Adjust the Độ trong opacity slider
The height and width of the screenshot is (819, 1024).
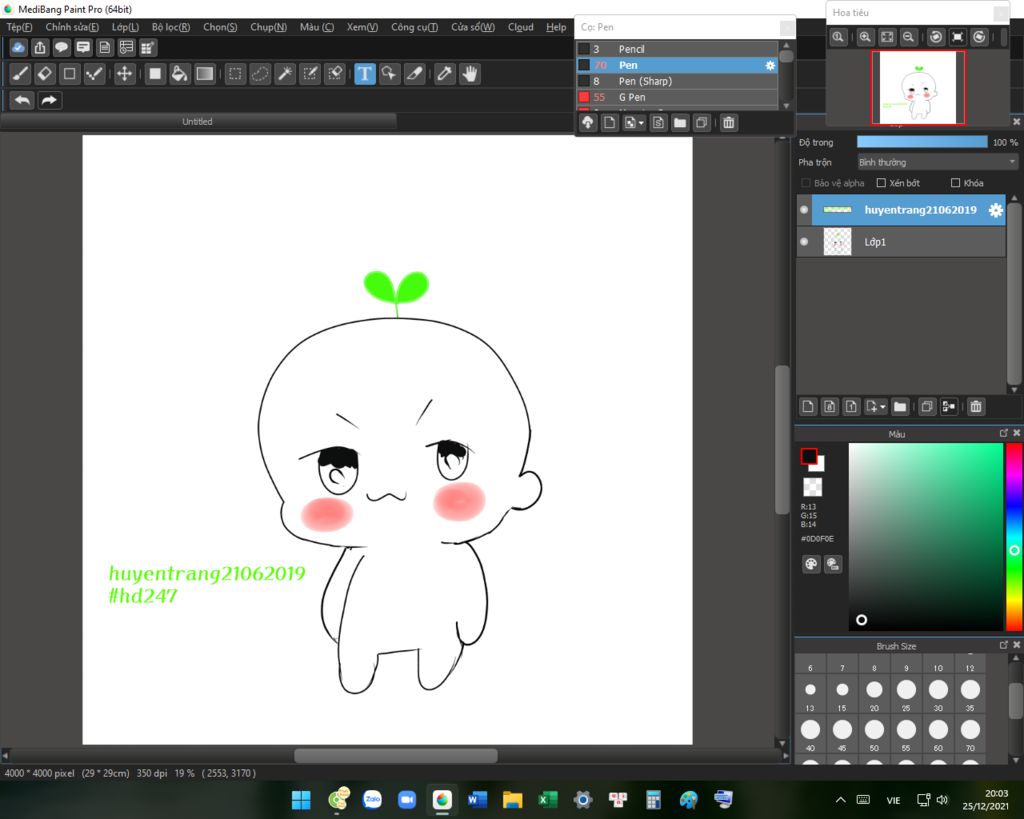pyautogui.click(x=922, y=142)
